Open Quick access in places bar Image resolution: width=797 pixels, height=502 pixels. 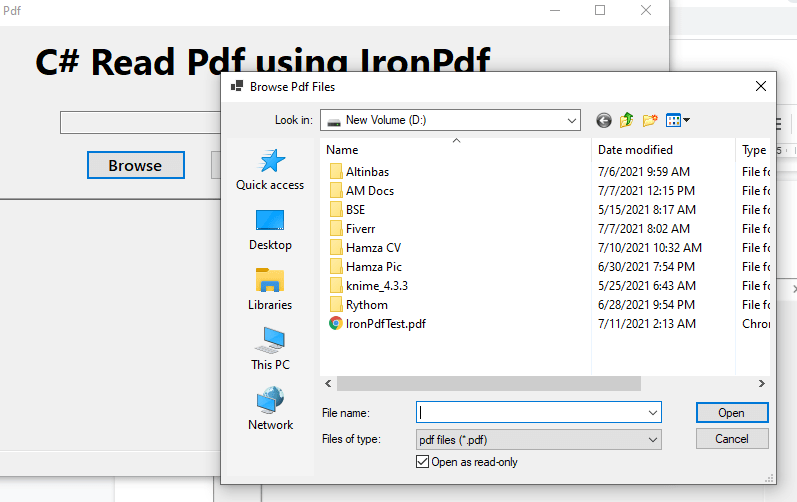[x=270, y=170]
